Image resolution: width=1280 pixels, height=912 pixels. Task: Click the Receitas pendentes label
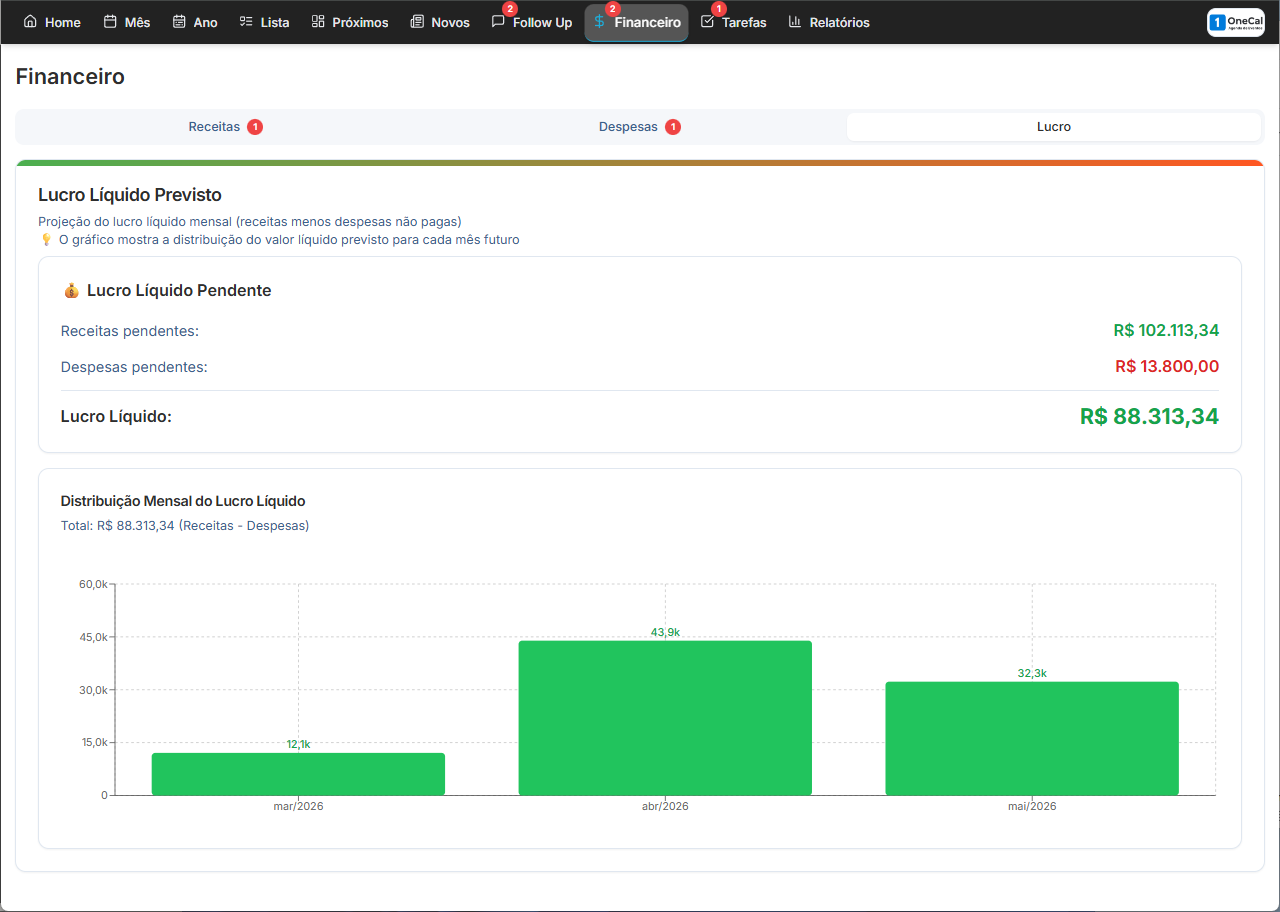[x=130, y=331]
